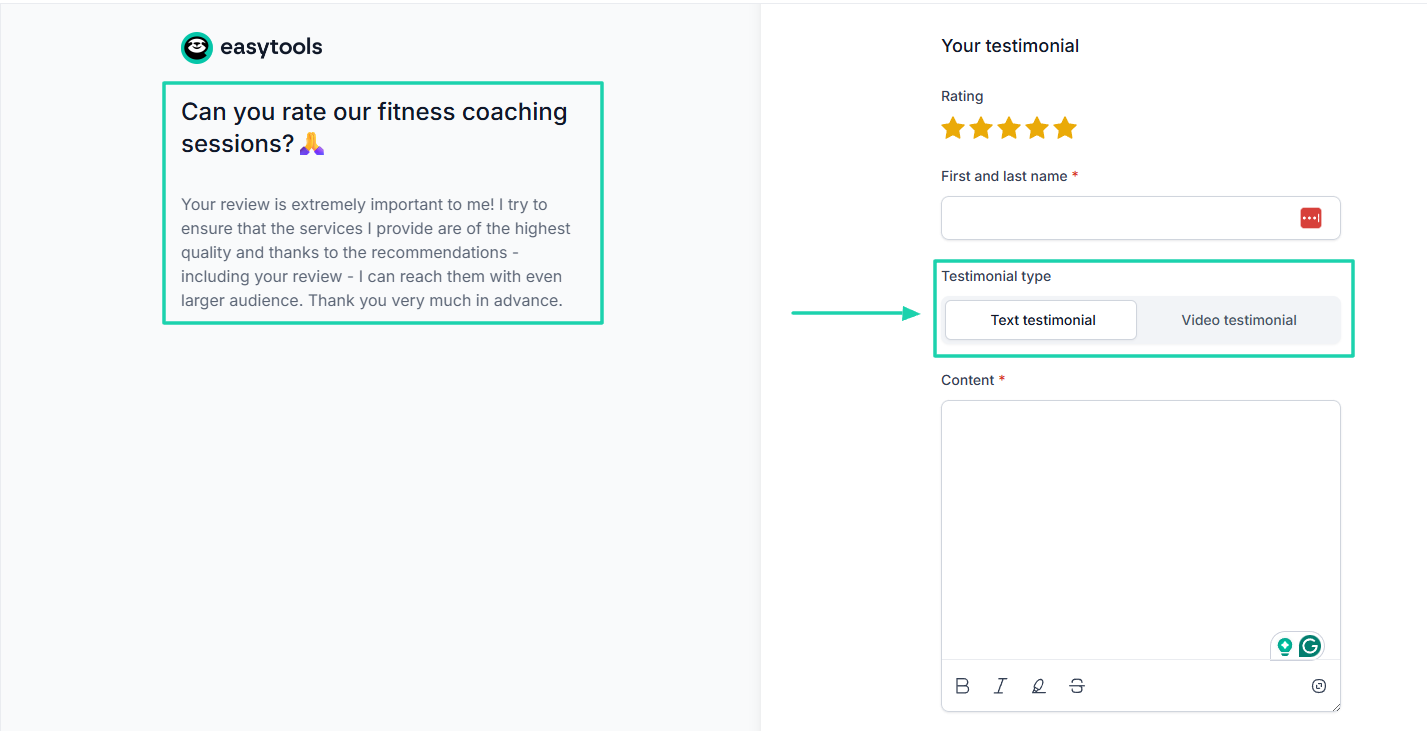Click the red password manager icon
This screenshot has width=1427, height=731.
[1310, 218]
